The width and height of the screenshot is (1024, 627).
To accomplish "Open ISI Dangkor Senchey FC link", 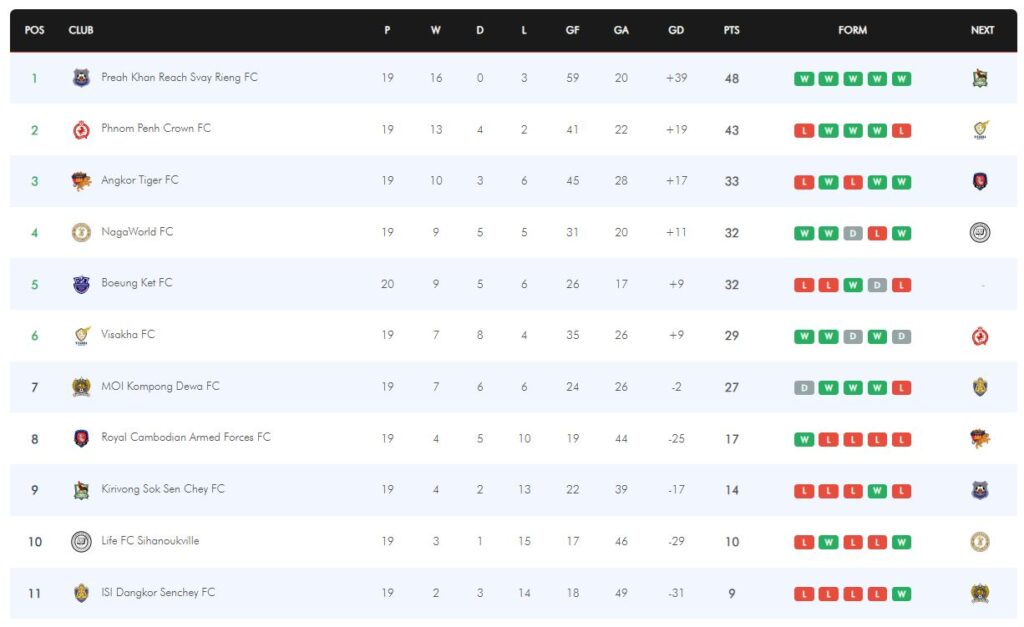I will click(x=158, y=592).
